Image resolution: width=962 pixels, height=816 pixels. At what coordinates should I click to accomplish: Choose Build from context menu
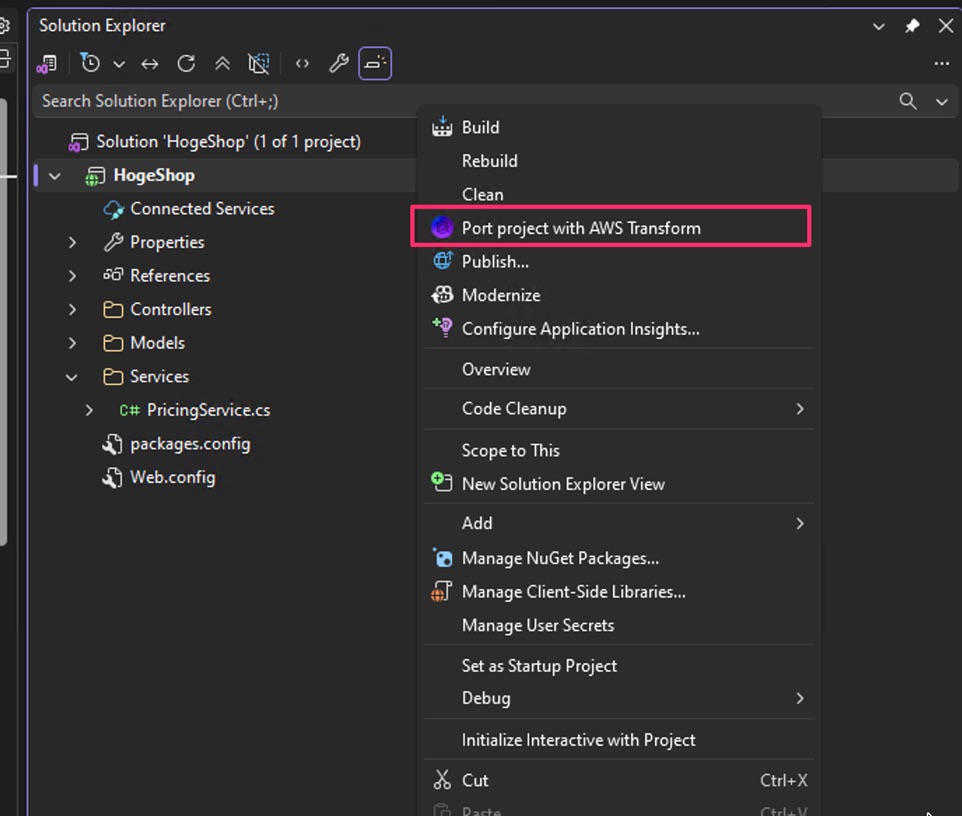[618, 128]
